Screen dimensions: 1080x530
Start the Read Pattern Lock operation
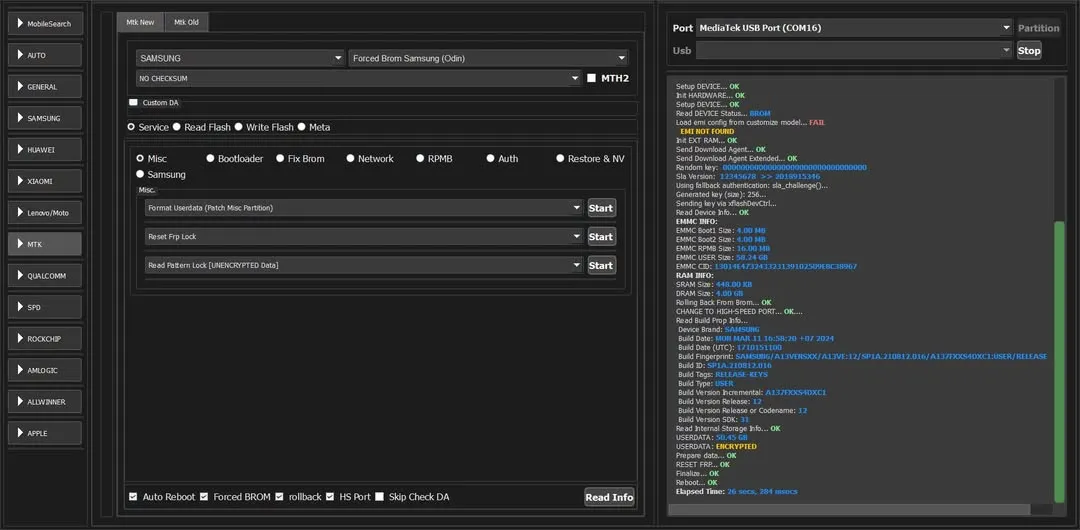[601, 265]
